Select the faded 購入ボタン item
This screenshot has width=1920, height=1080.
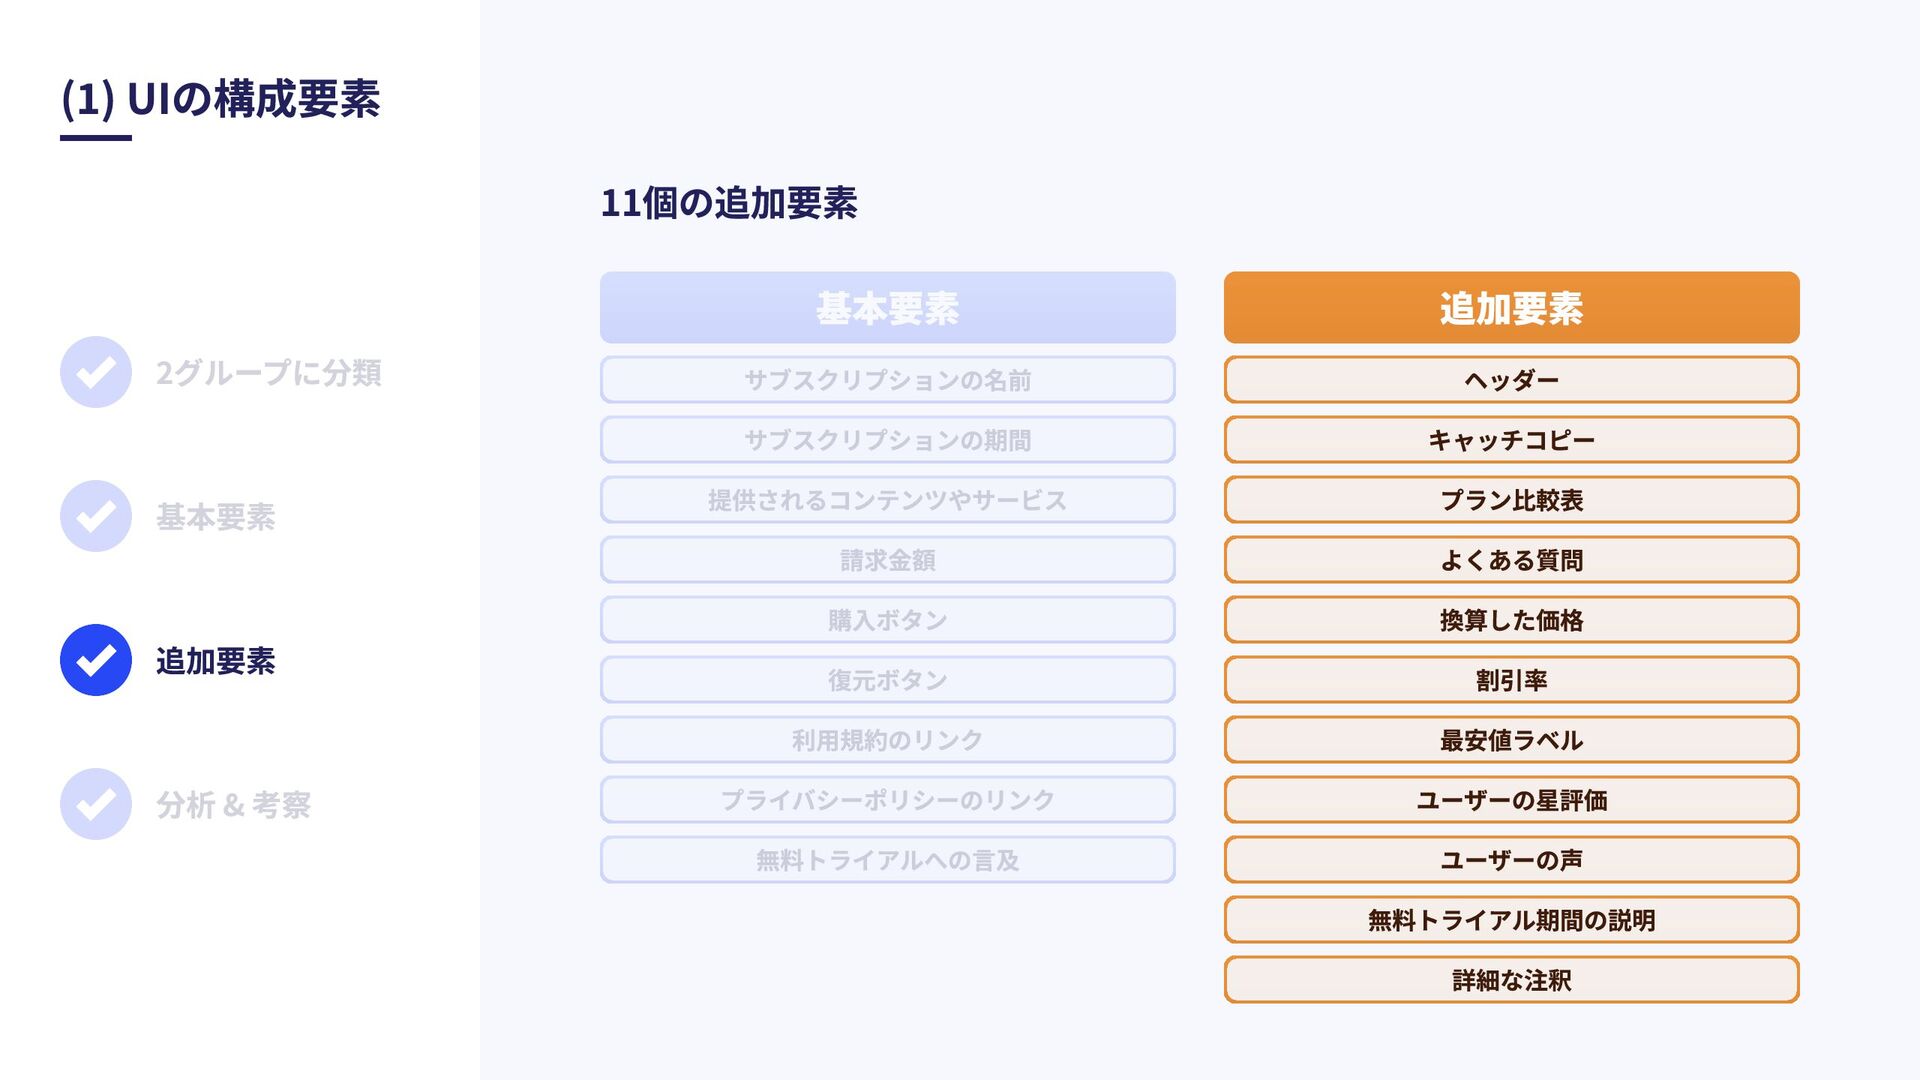(887, 620)
